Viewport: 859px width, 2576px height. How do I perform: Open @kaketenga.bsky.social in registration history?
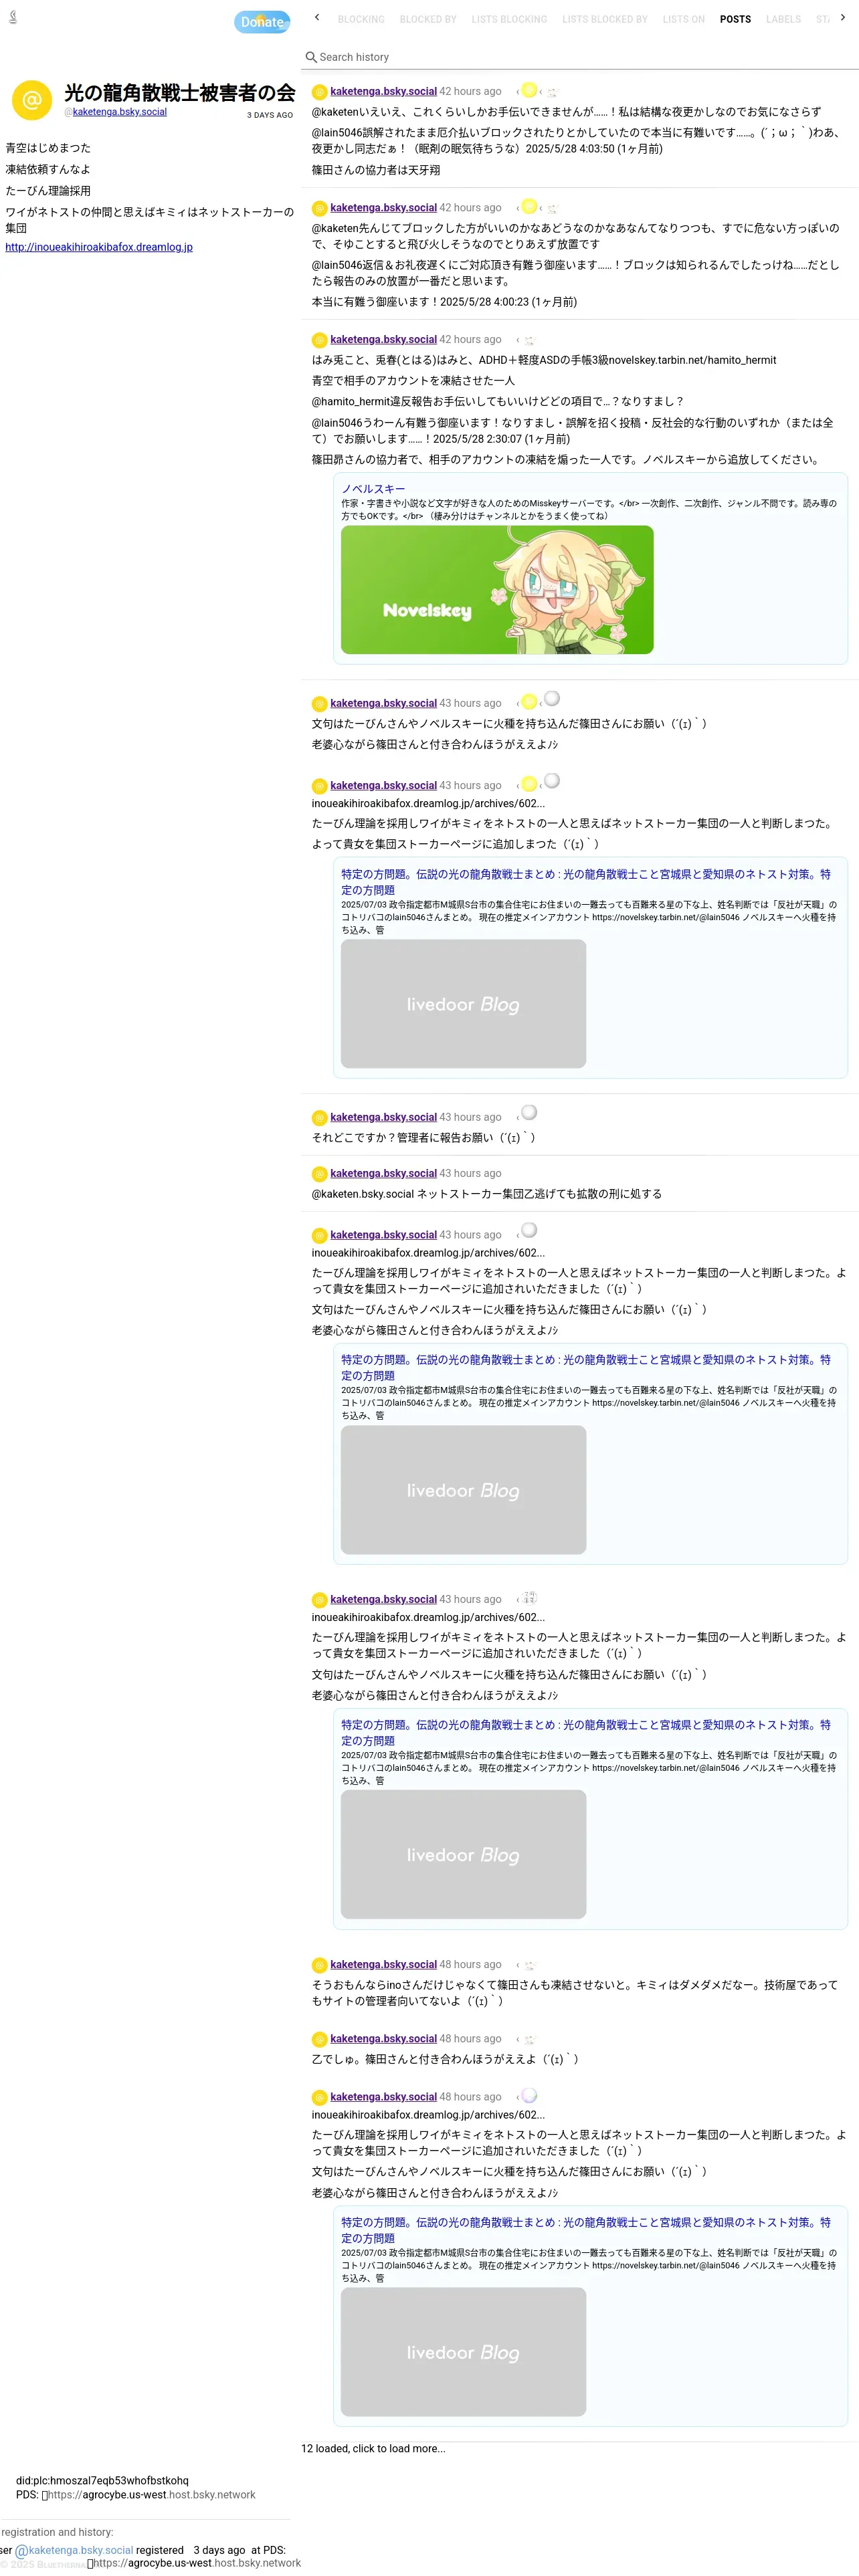point(74,2550)
